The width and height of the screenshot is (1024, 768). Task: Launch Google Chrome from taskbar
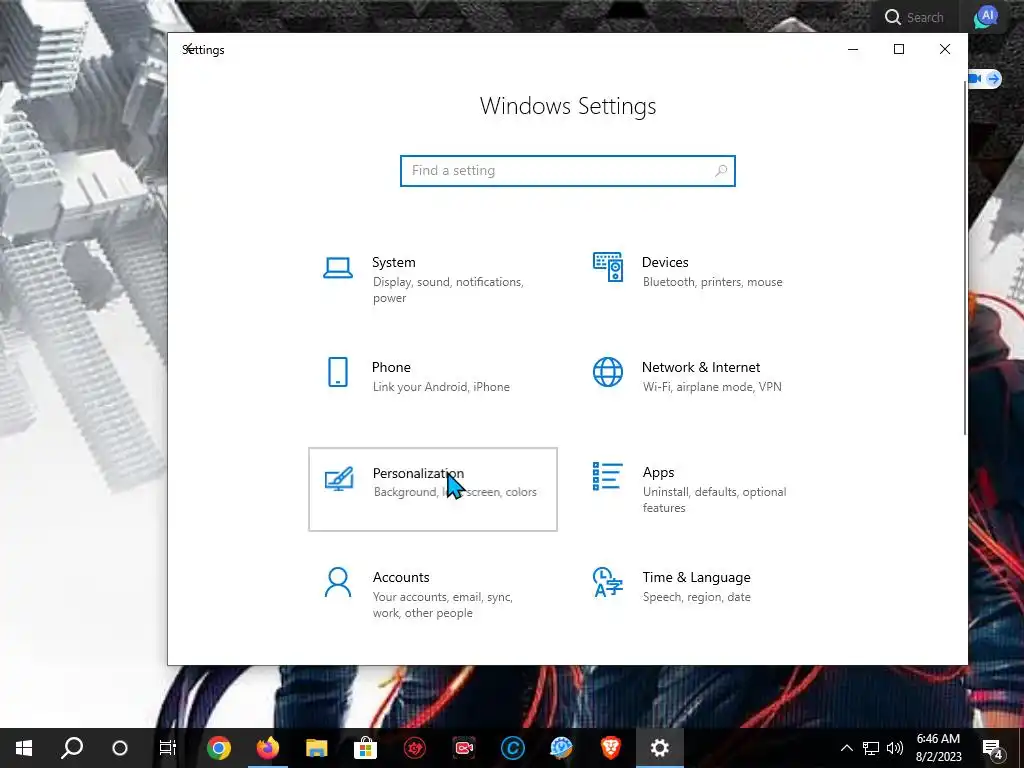(219, 748)
